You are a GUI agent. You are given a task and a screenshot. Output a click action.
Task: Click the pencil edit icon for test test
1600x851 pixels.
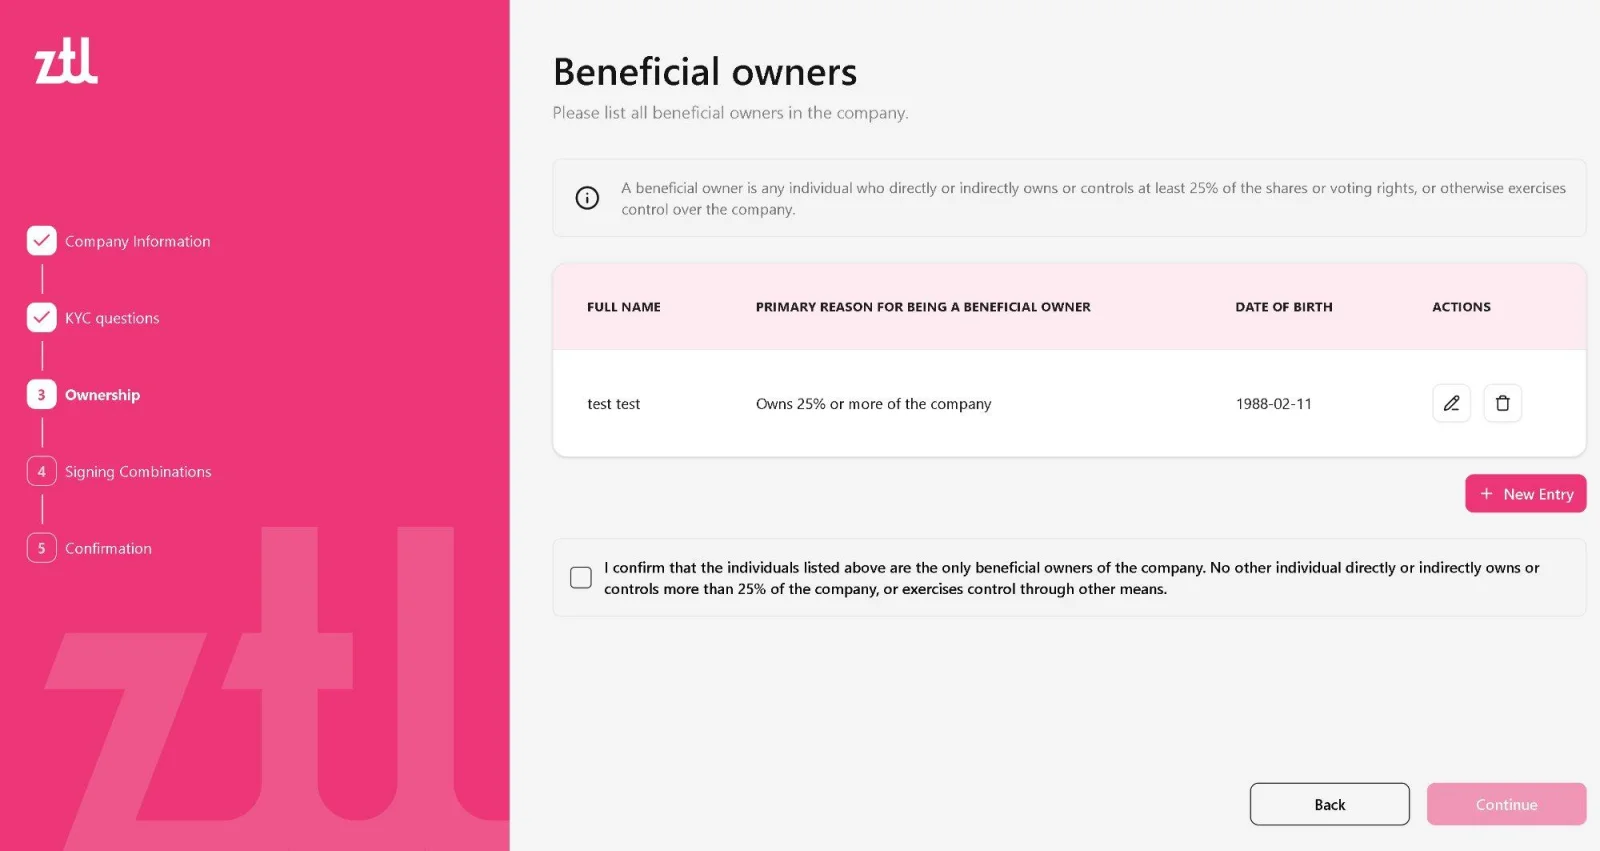[x=1451, y=403]
